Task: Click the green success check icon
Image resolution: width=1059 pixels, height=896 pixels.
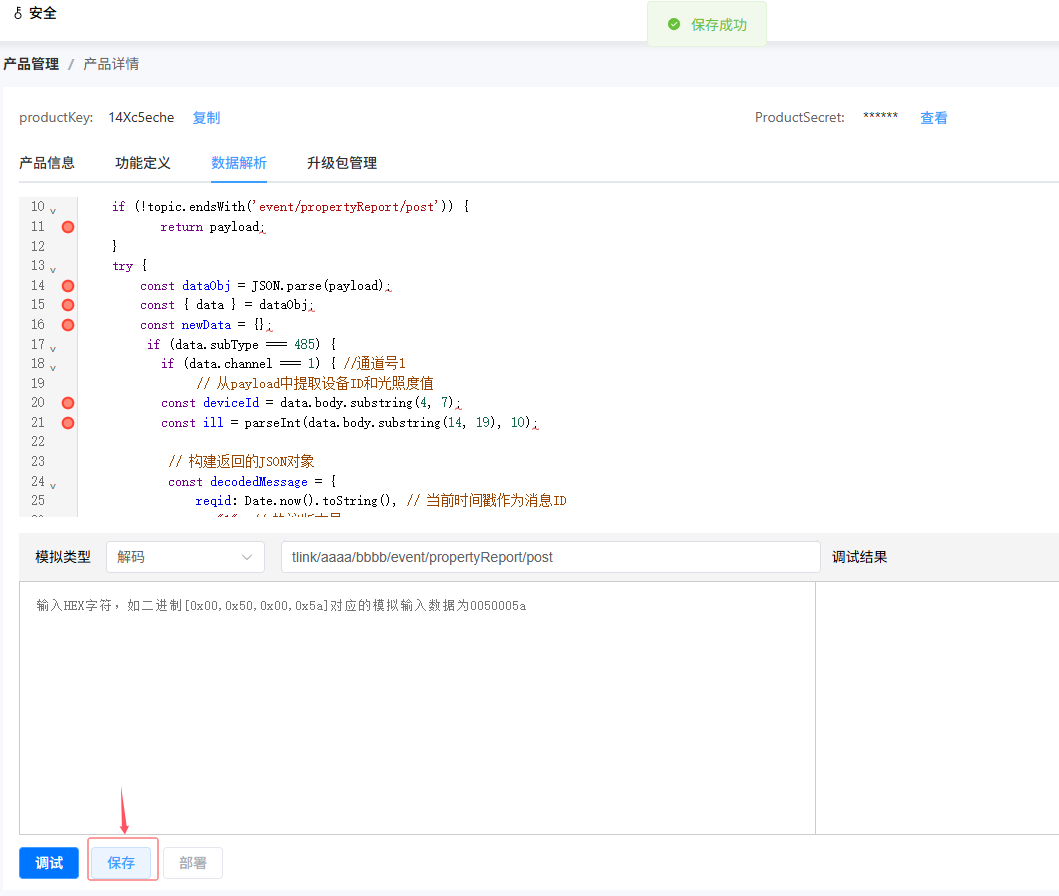Action: (673, 24)
